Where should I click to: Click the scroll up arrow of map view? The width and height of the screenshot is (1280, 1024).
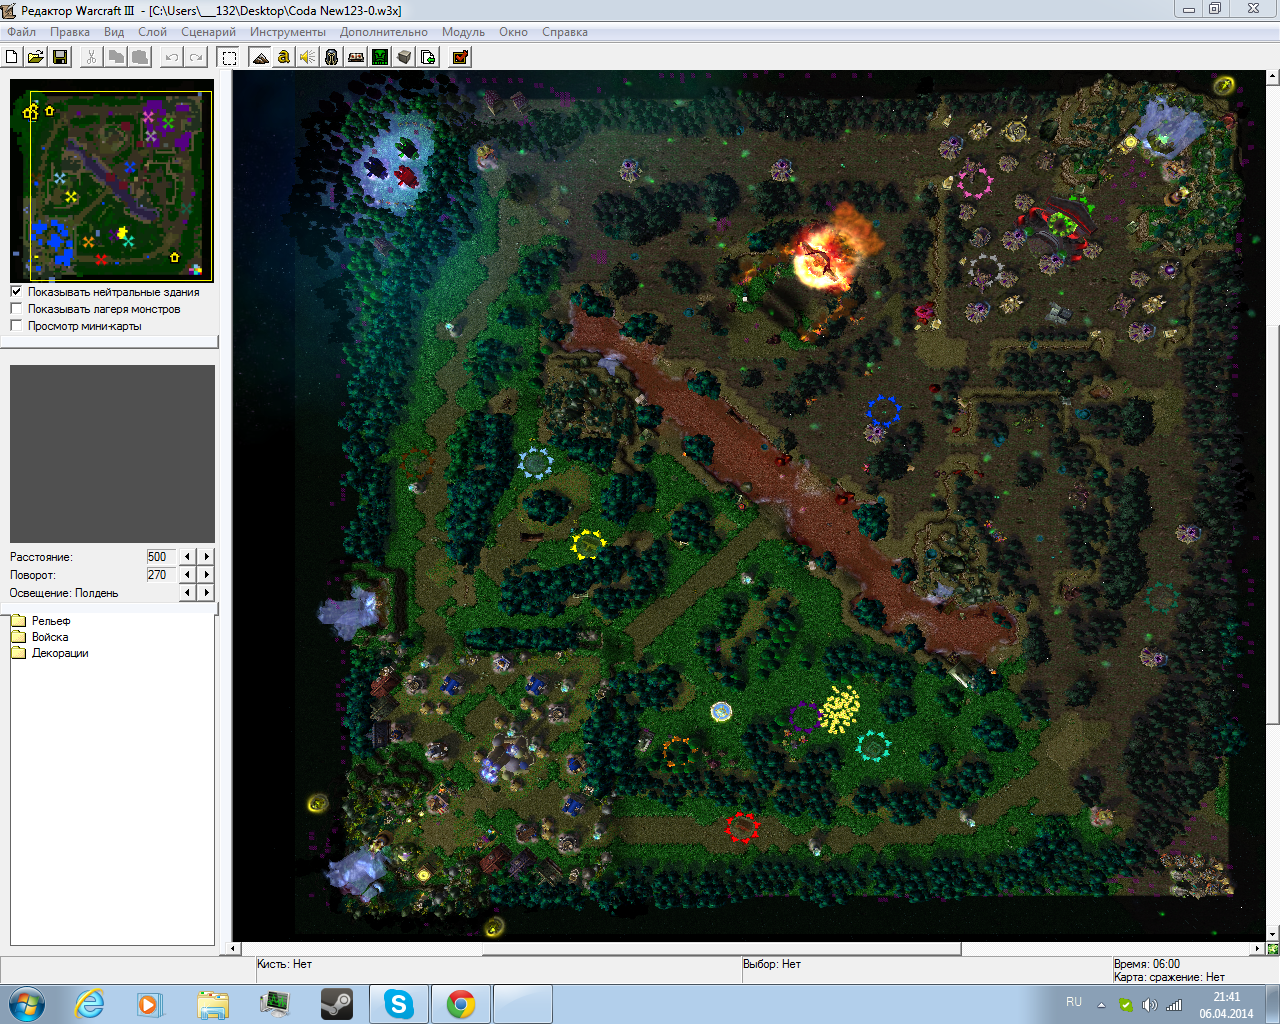click(x=1273, y=76)
